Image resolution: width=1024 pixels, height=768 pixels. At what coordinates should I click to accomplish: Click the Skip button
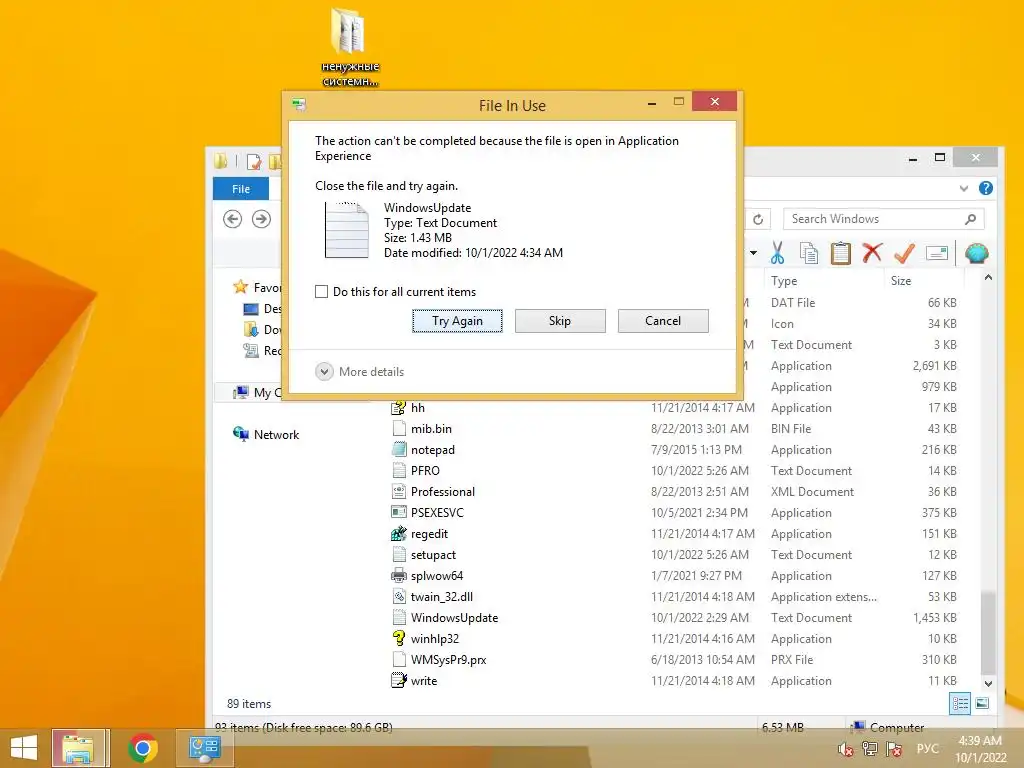click(x=560, y=321)
